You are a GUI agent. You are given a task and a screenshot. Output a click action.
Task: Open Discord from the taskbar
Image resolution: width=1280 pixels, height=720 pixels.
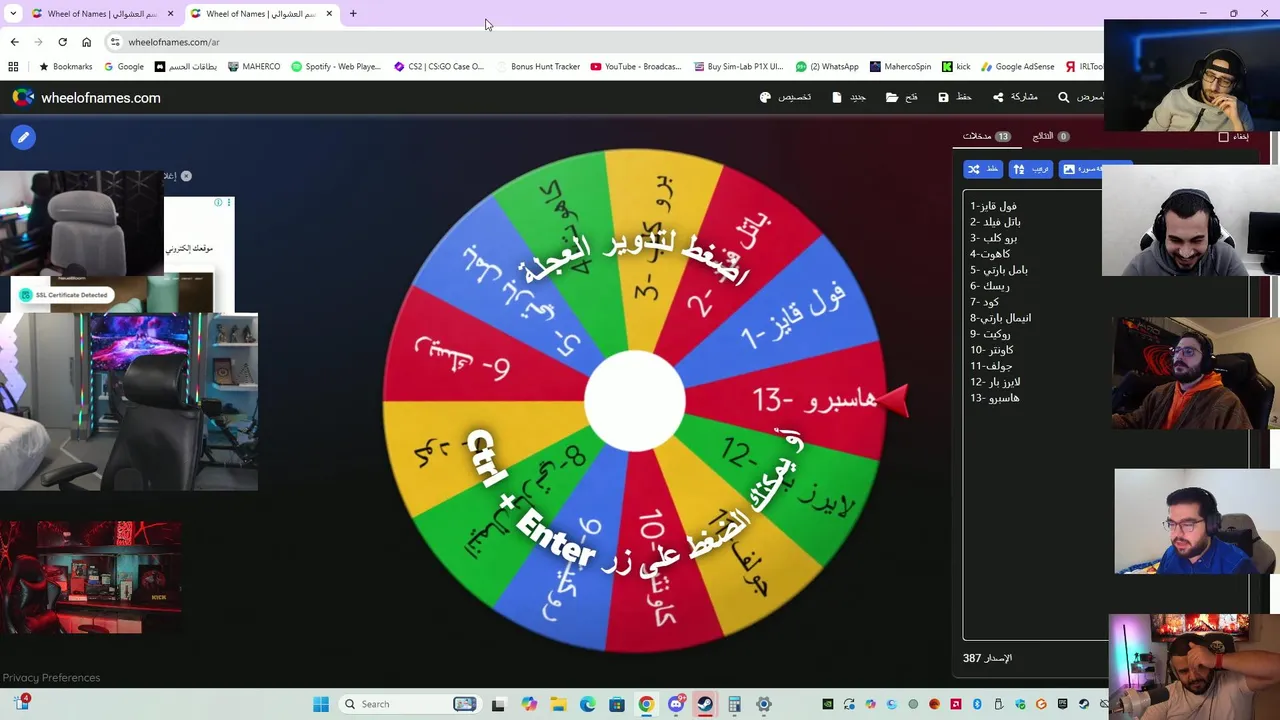coord(677,704)
